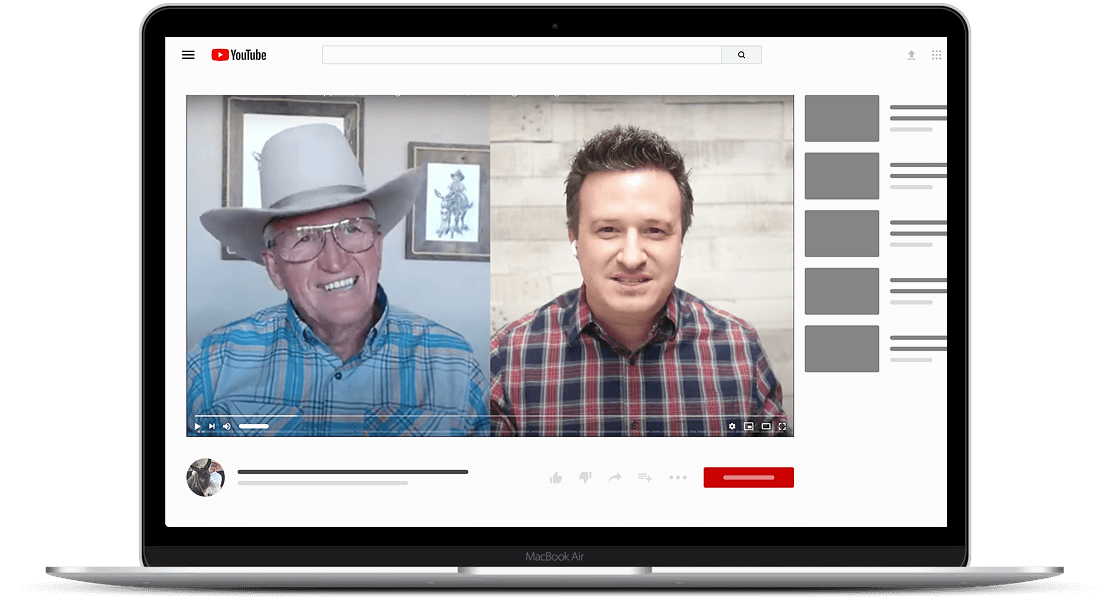Viewport: 1110px width, 598px height.
Task: Click the red subscribe button
Action: click(748, 478)
